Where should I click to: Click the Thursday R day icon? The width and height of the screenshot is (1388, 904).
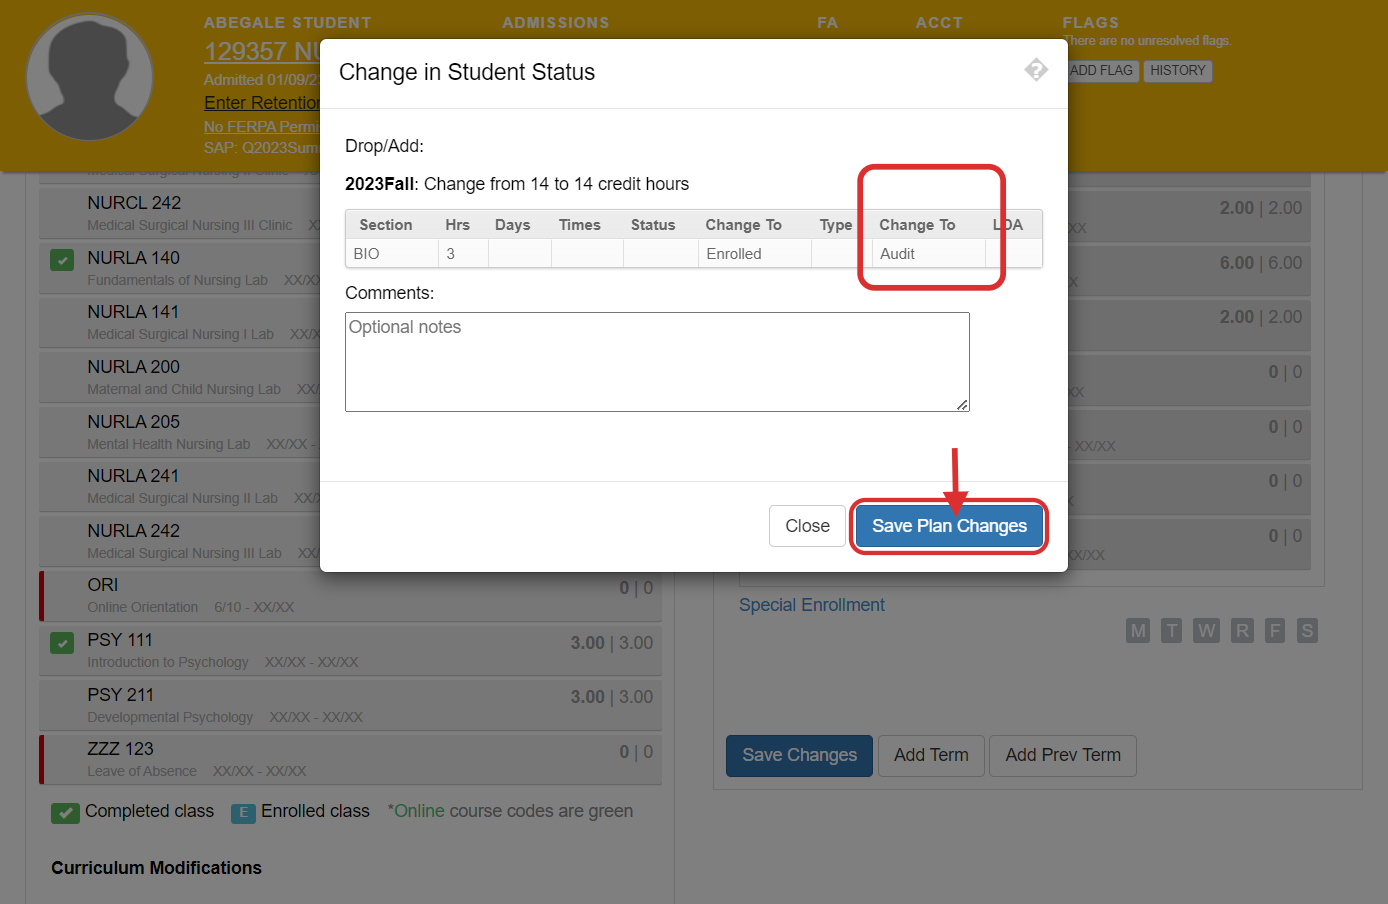(1242, 630)
